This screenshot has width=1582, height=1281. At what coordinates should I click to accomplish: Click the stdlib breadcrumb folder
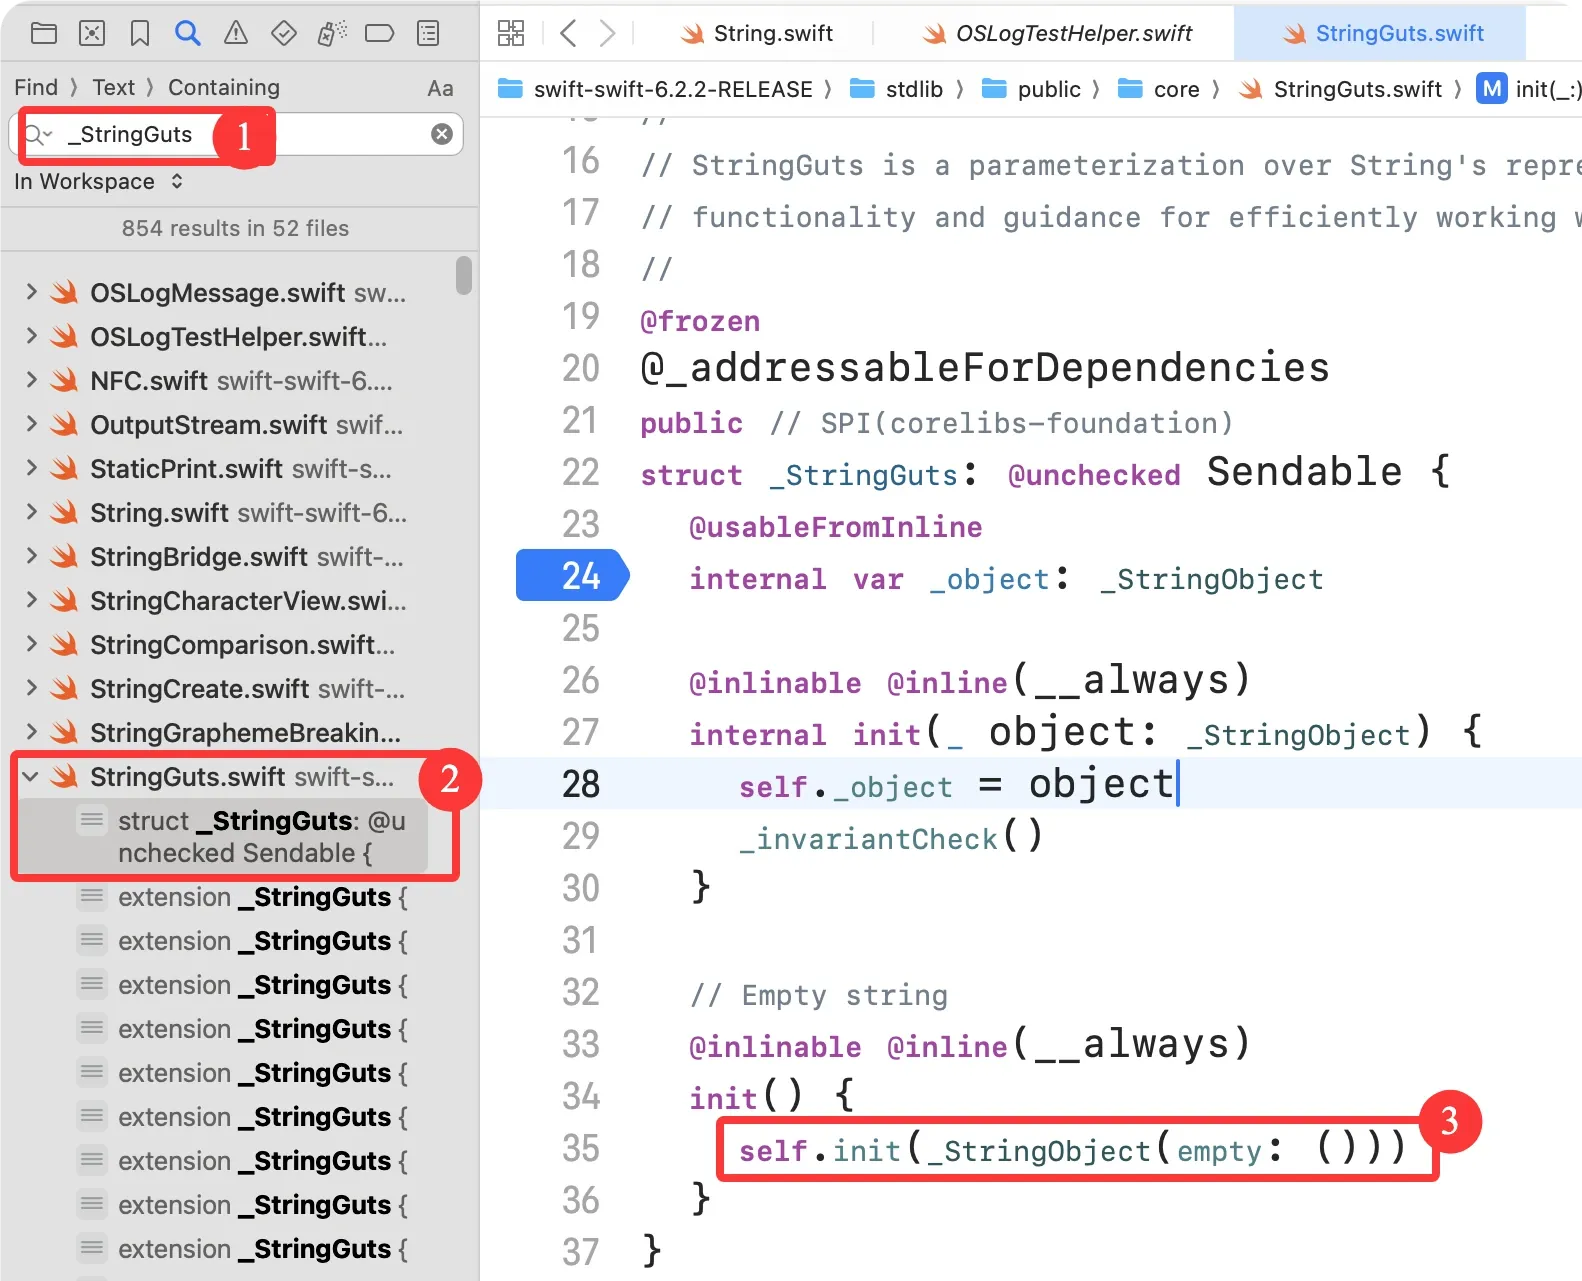click(896, 89)
